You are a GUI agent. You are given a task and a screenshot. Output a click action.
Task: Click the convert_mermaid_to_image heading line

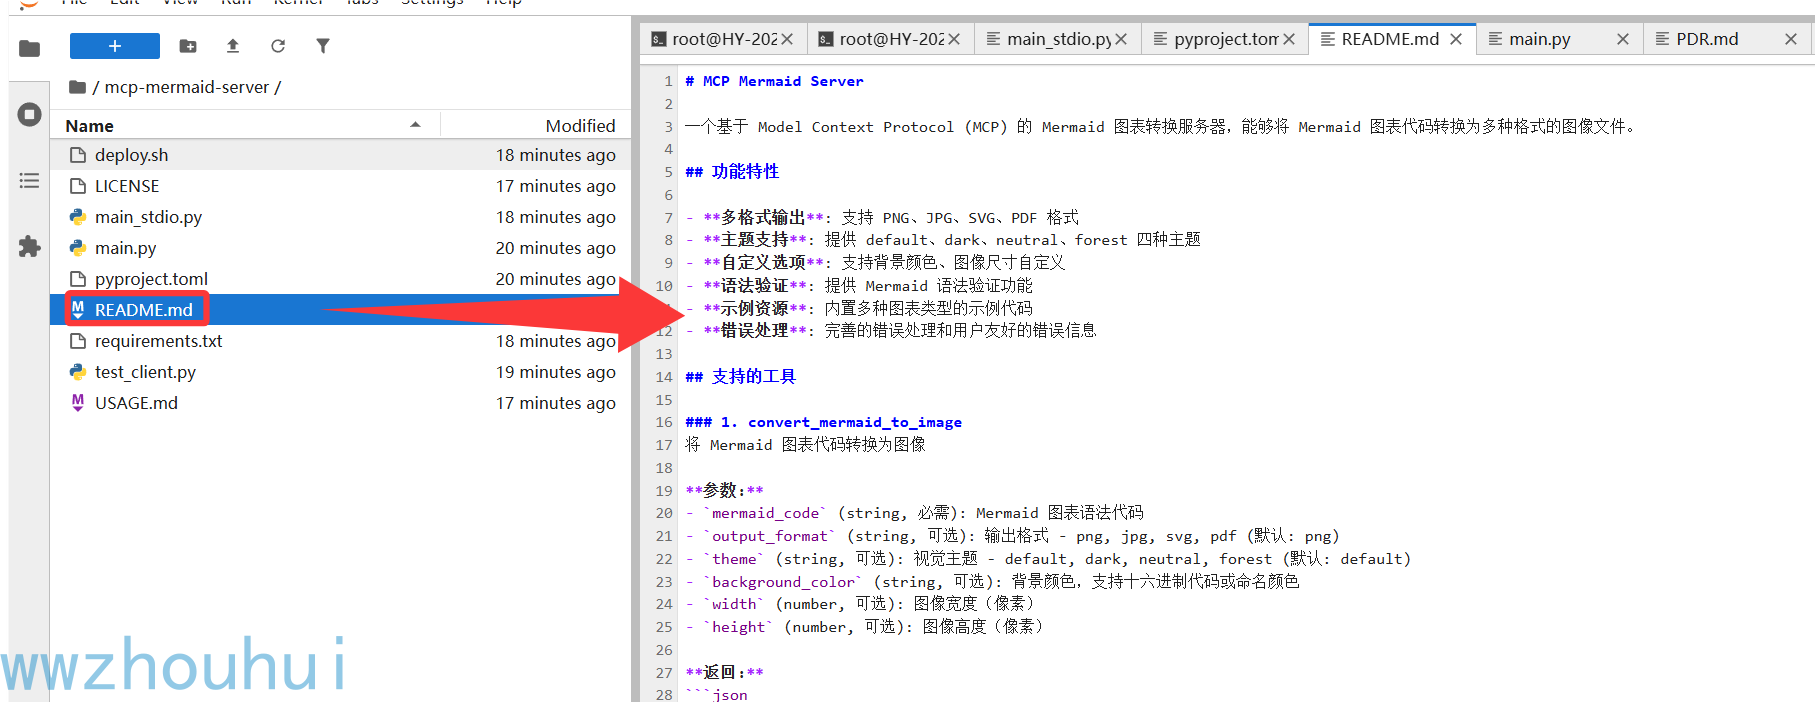823,422
